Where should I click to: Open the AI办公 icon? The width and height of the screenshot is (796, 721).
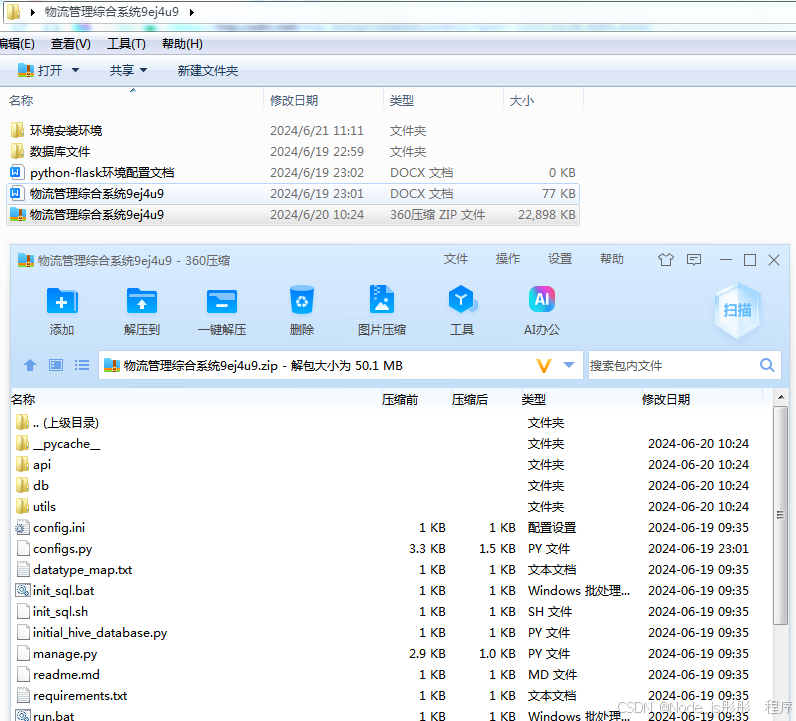tap(542, 299)
